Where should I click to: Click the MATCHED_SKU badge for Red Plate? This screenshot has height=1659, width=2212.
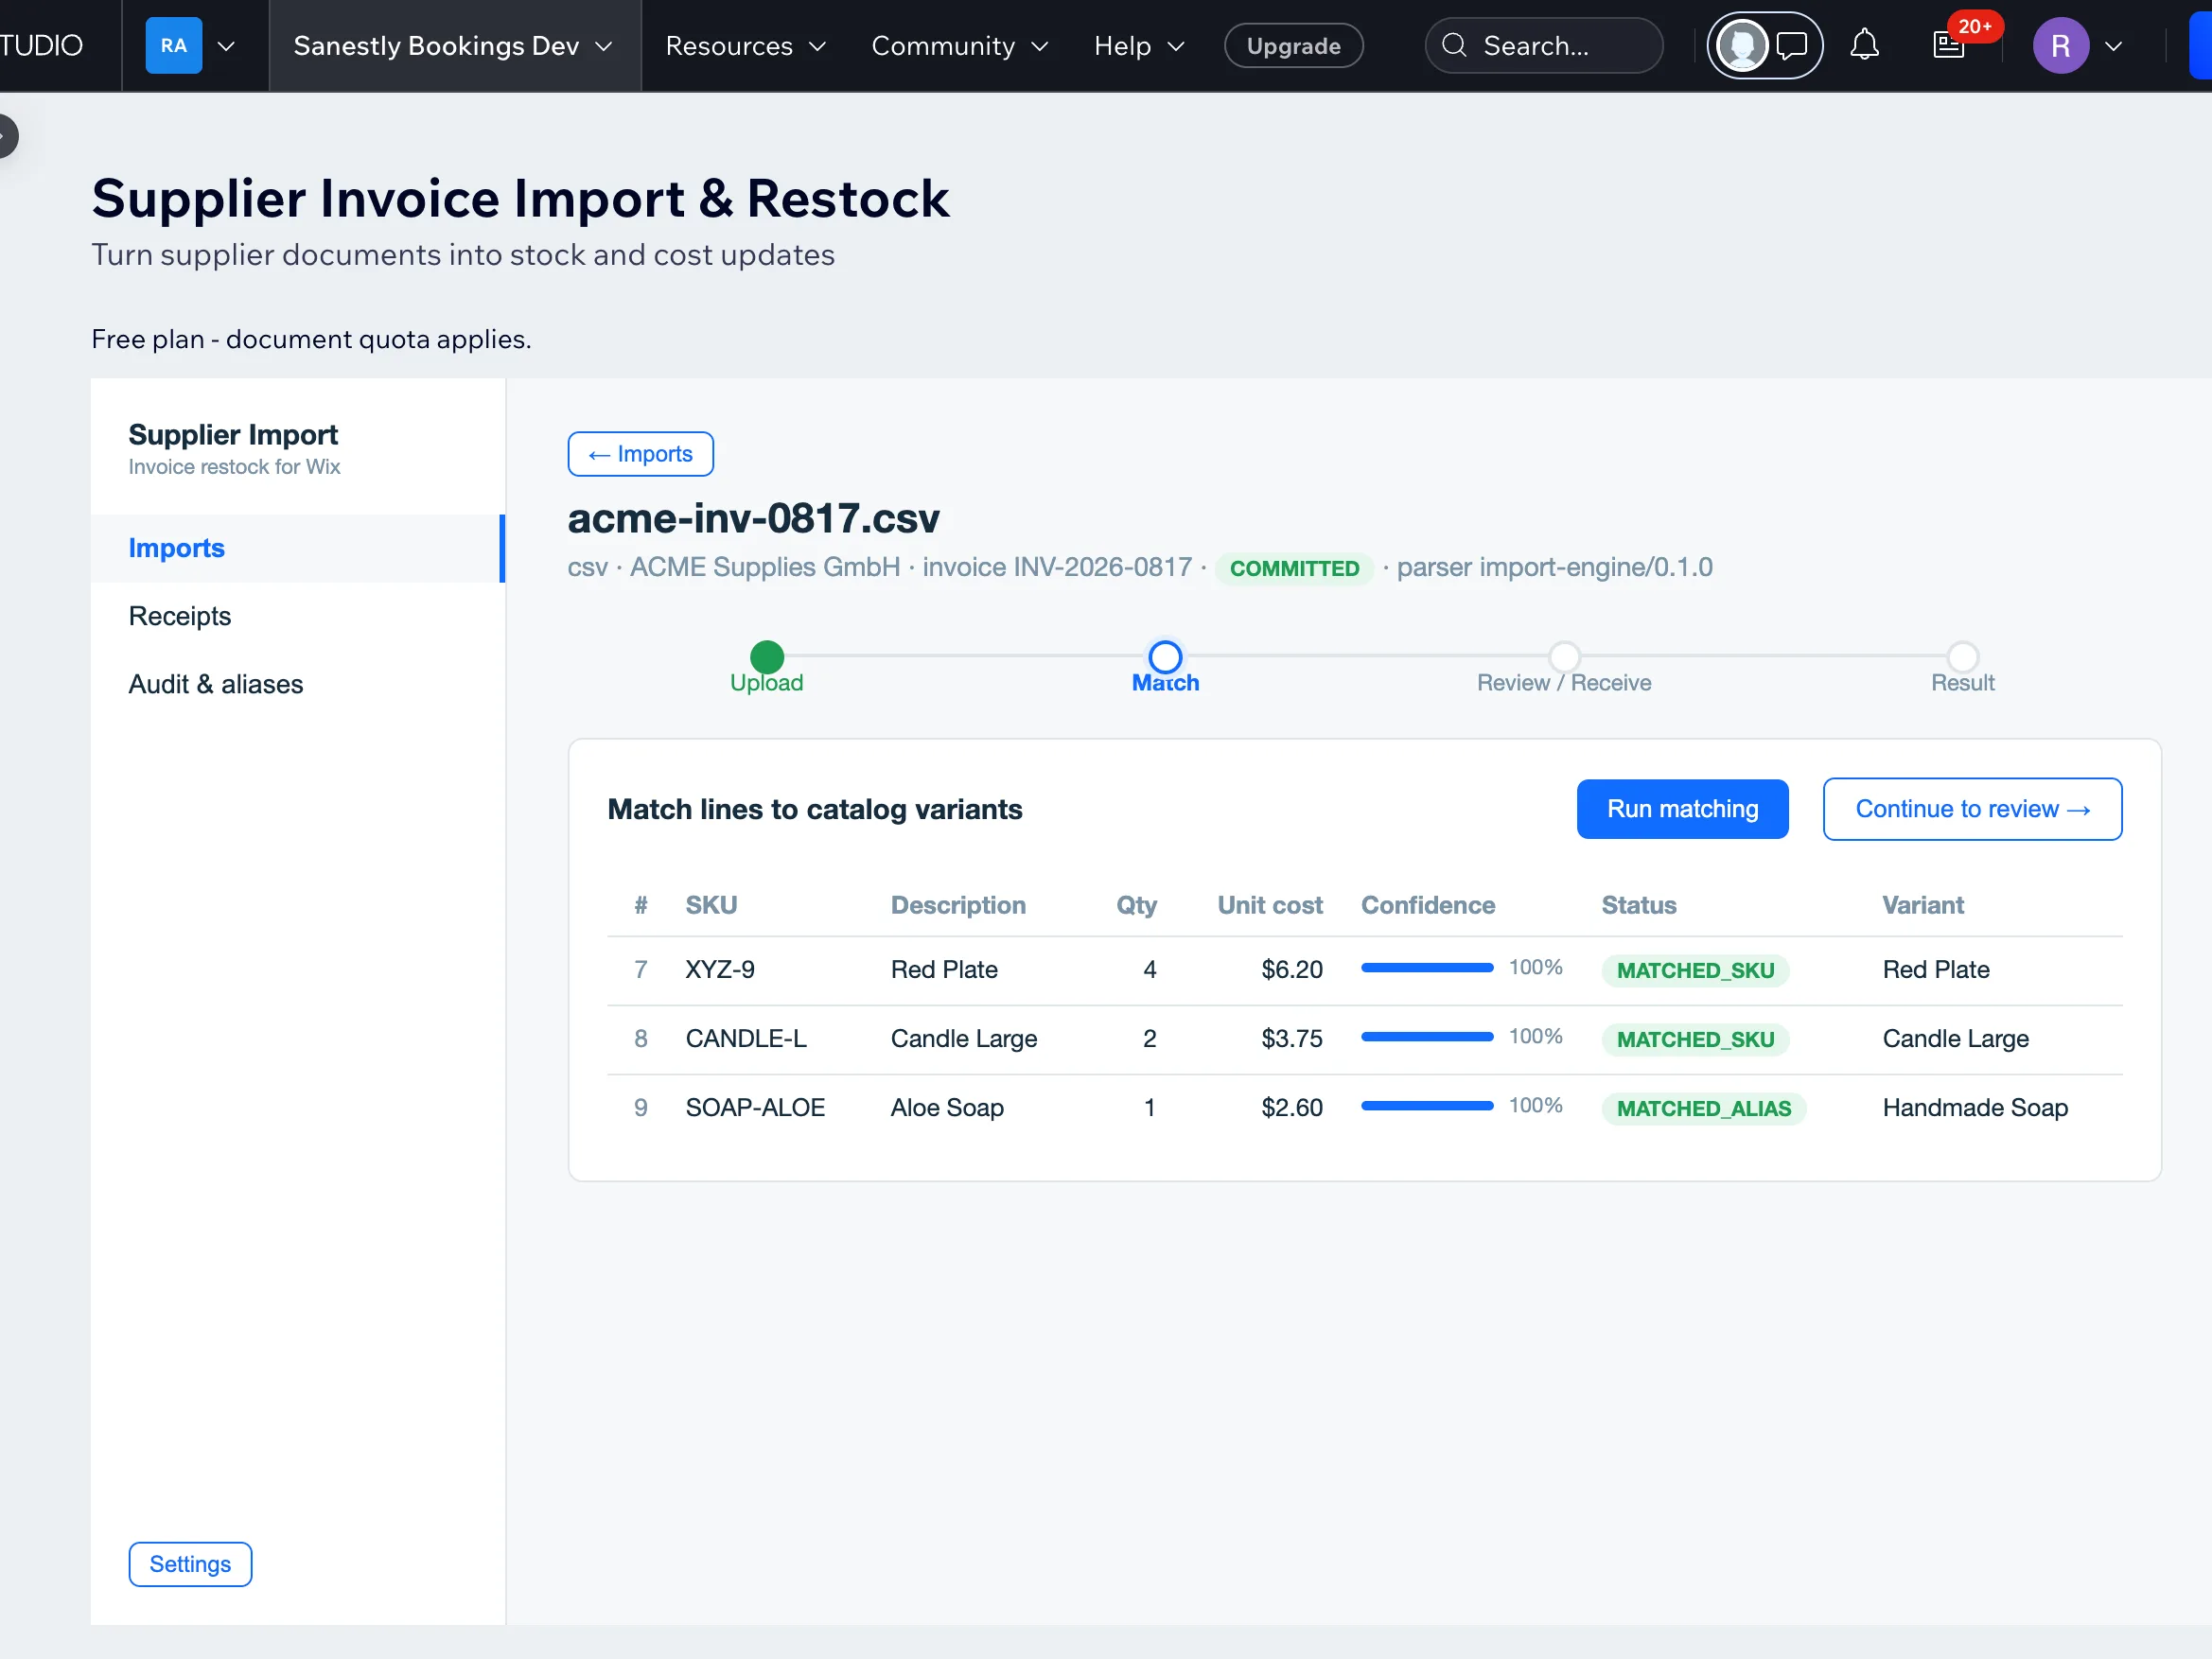point(1695,970)
